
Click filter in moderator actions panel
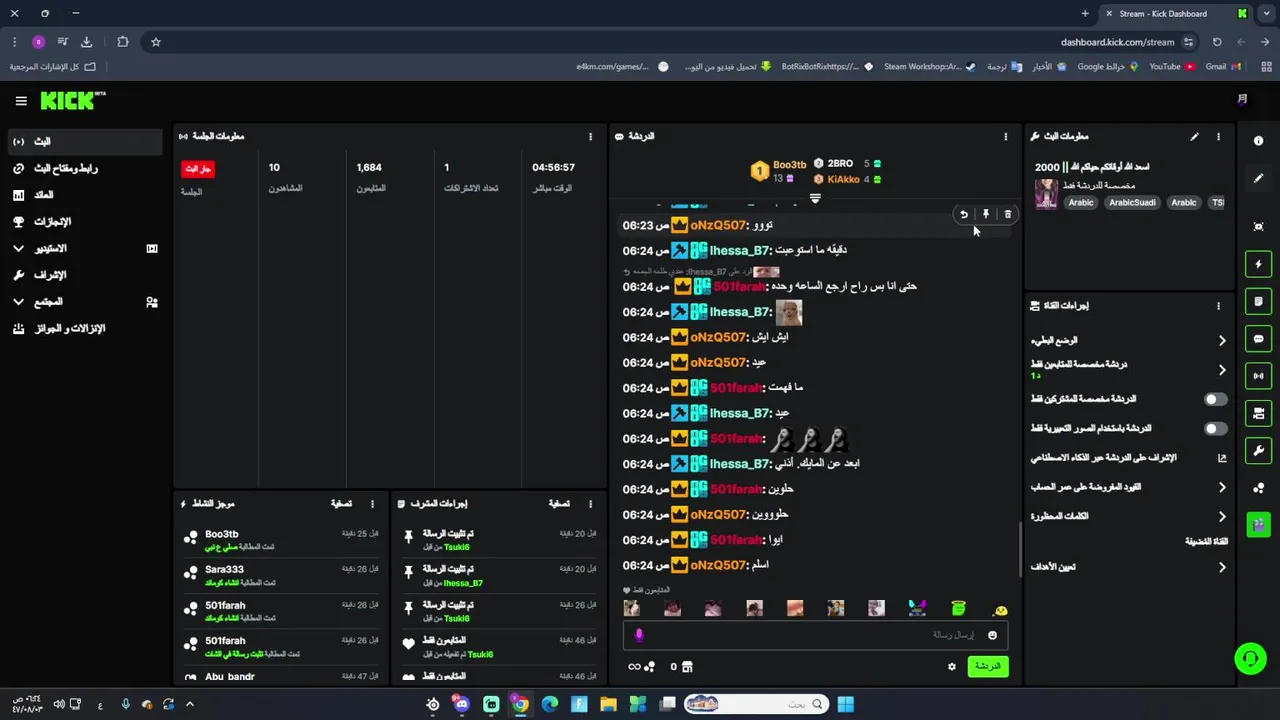559,504
